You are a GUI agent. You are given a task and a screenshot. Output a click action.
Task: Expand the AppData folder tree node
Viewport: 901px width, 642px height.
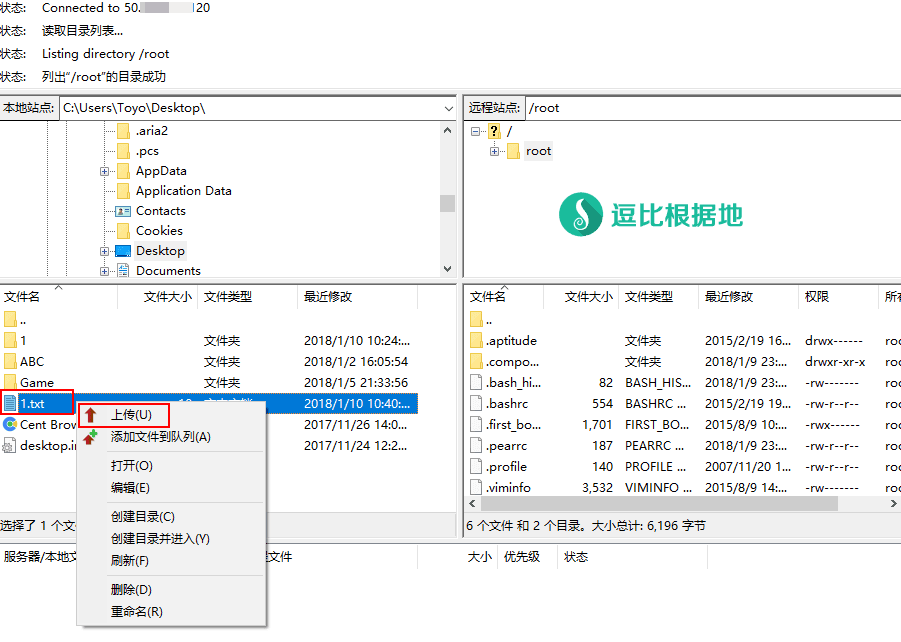point(105,171)
